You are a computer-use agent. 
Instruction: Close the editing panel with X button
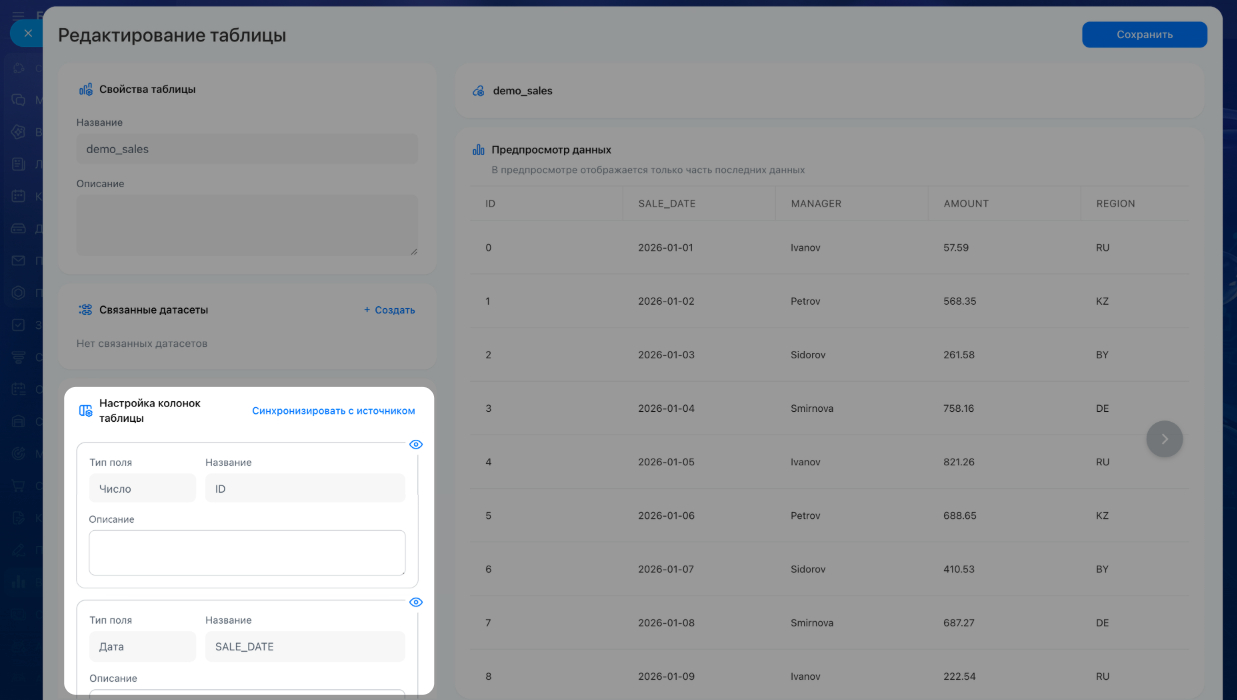click(x=28, y=33)
